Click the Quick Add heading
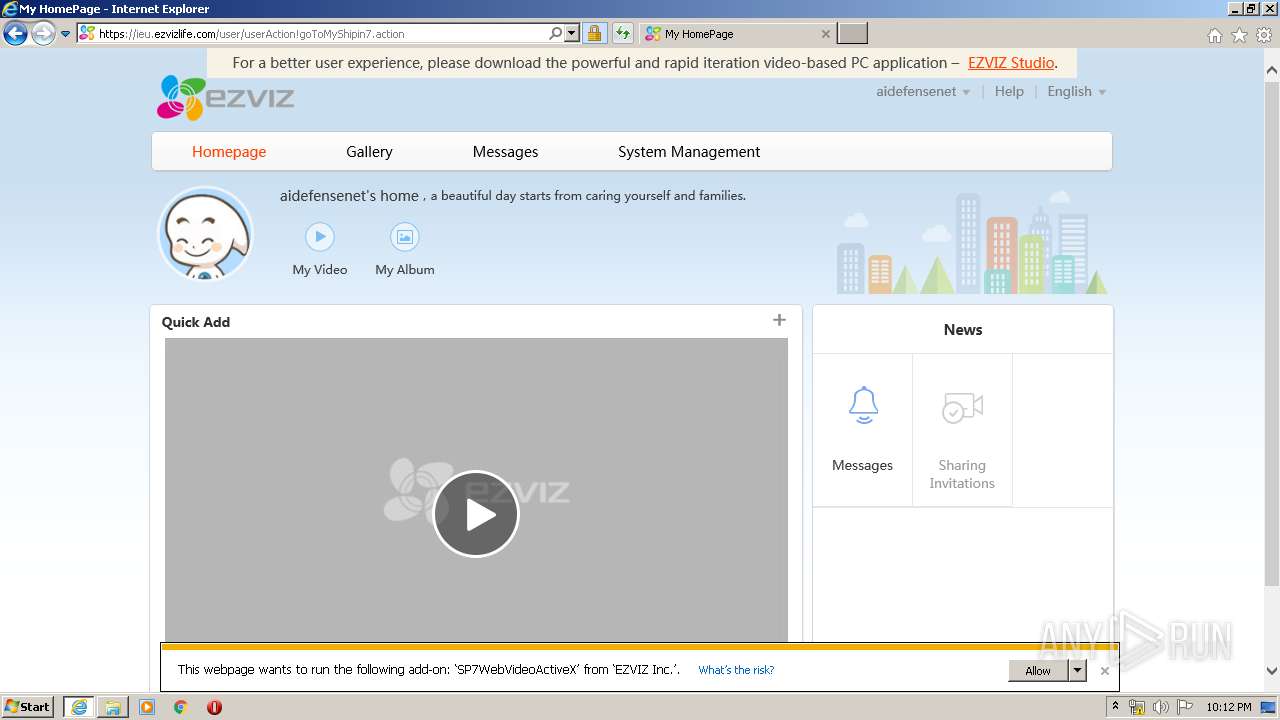 click(196, 322)
